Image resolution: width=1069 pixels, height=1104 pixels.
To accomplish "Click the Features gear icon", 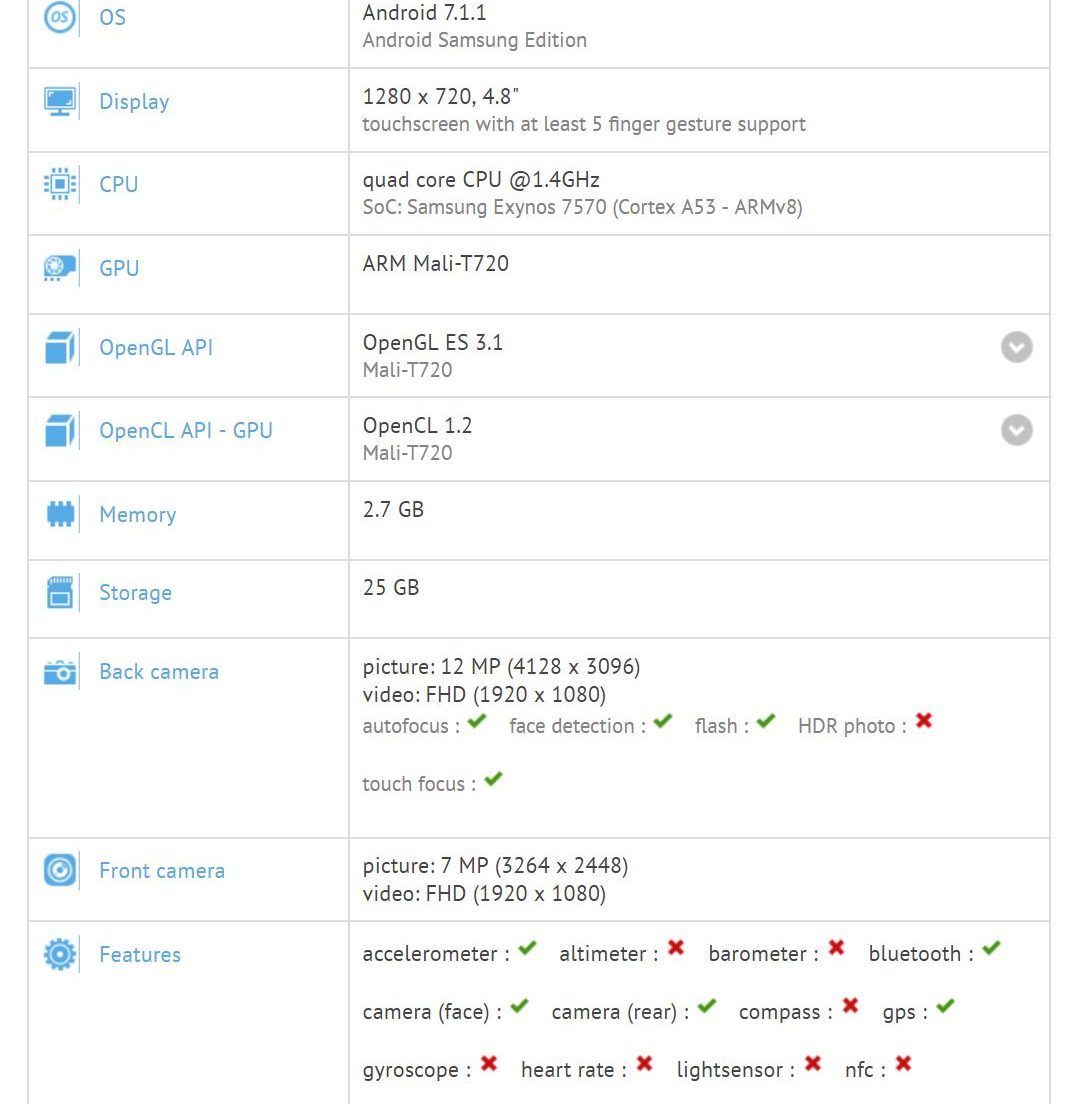I will 60,955.
